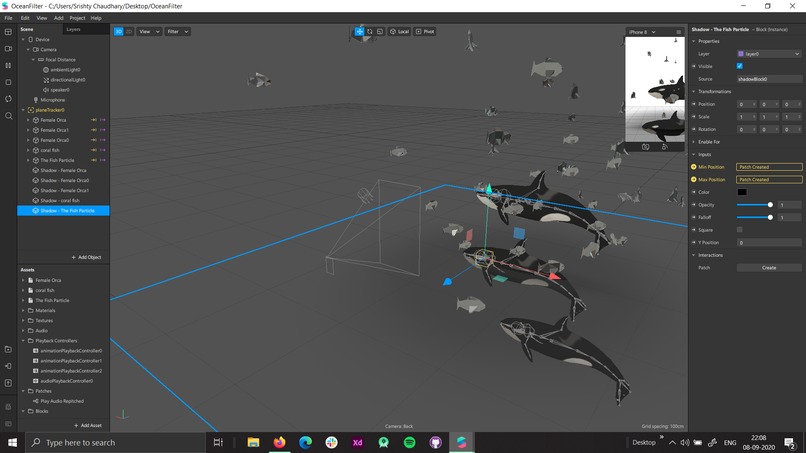Expand The Fish Particle scene object
The height and width of the screenshot is (453, 806).
(28, 160)
